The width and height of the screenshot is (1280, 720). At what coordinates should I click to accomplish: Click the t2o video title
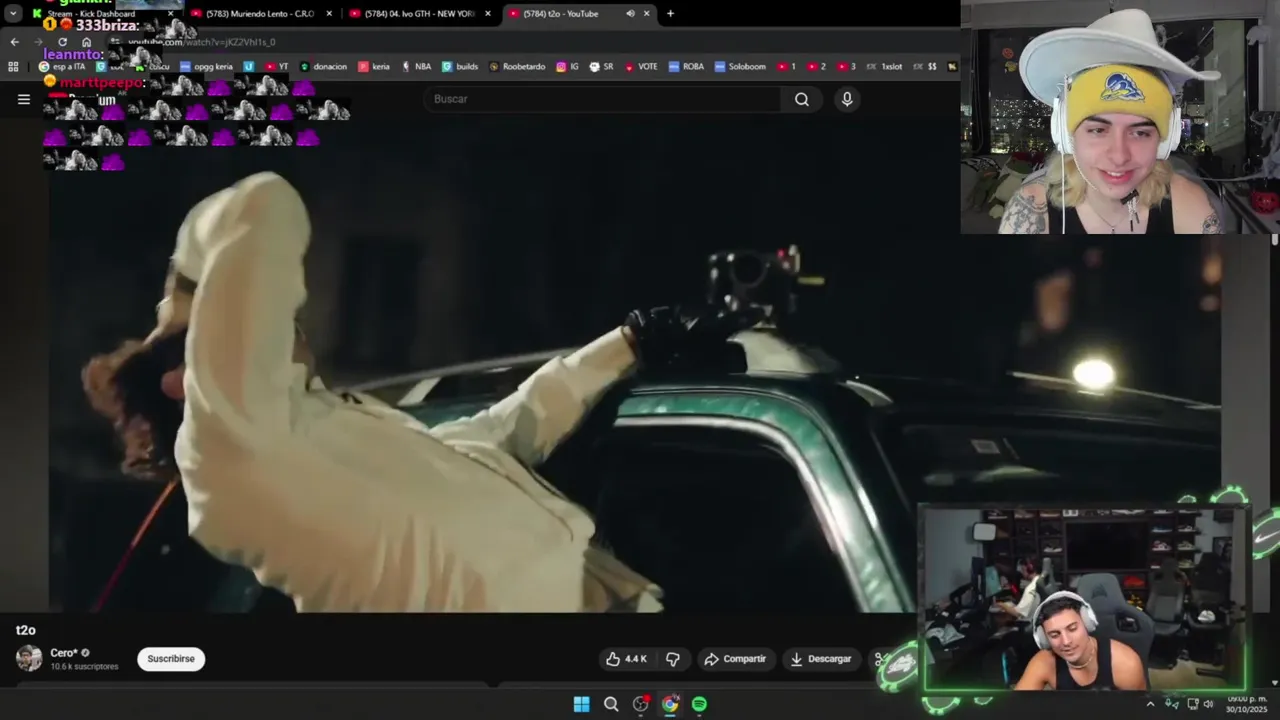(x=26, y=630)
